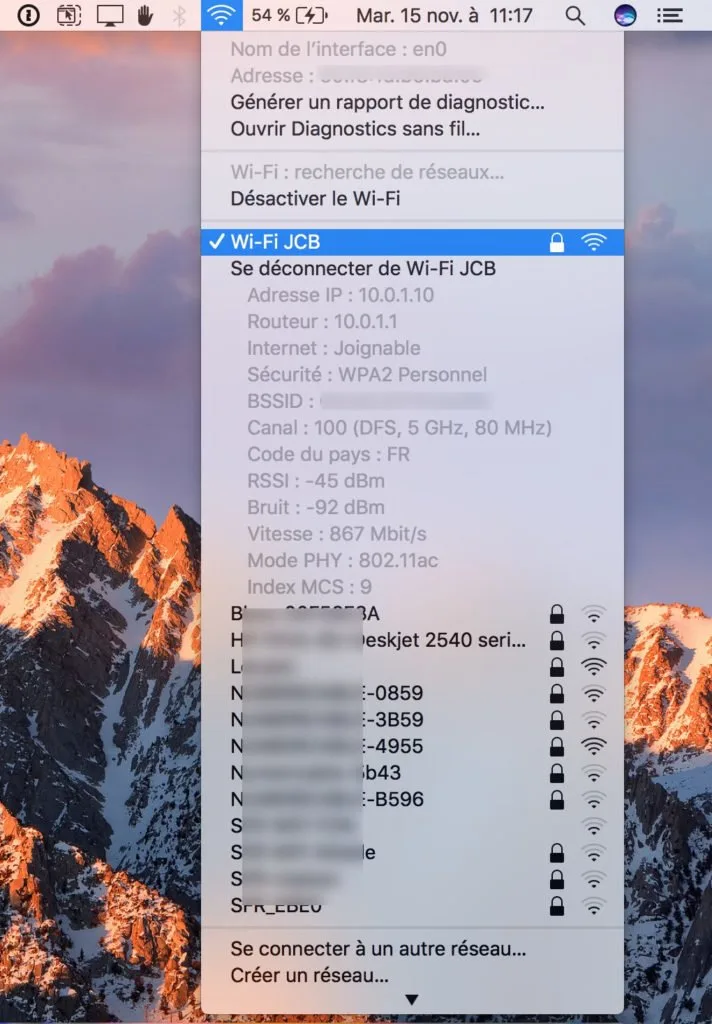Click signal icon on the -B596 row

[x=593, y=800]
